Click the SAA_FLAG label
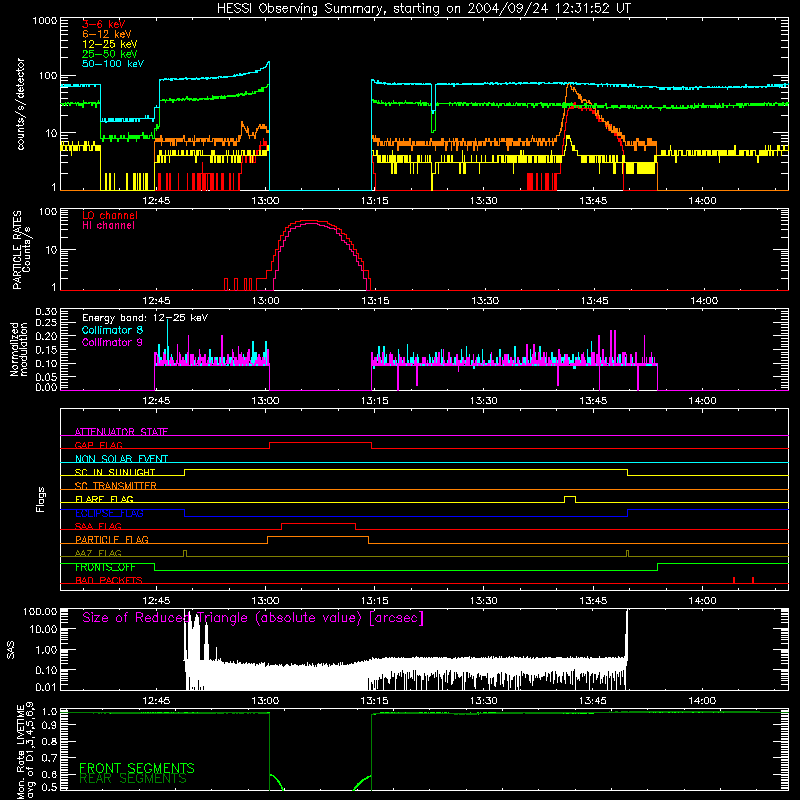800x800 pixels. [98, 526]
